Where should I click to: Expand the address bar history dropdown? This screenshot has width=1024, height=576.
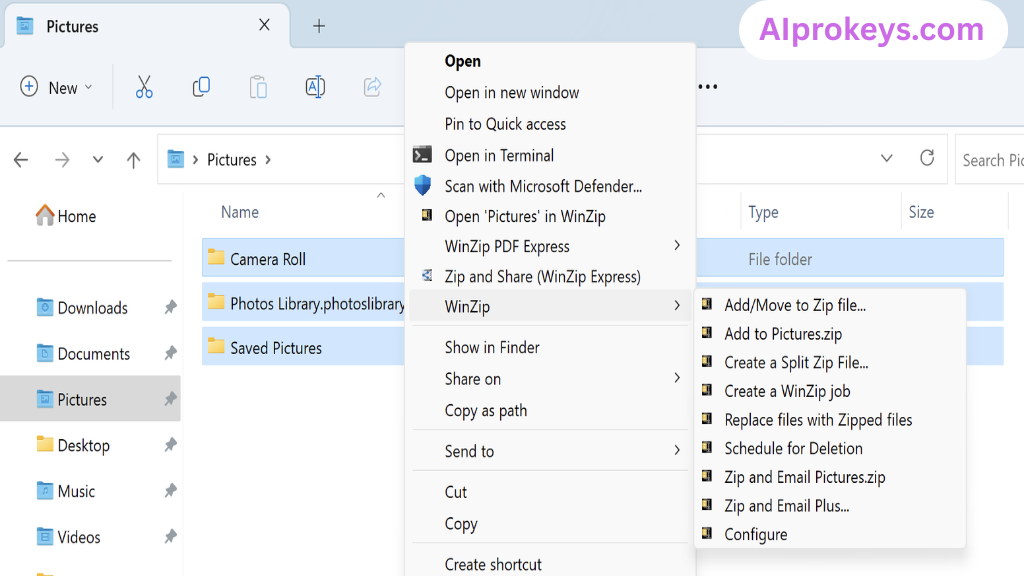[886, 158]
